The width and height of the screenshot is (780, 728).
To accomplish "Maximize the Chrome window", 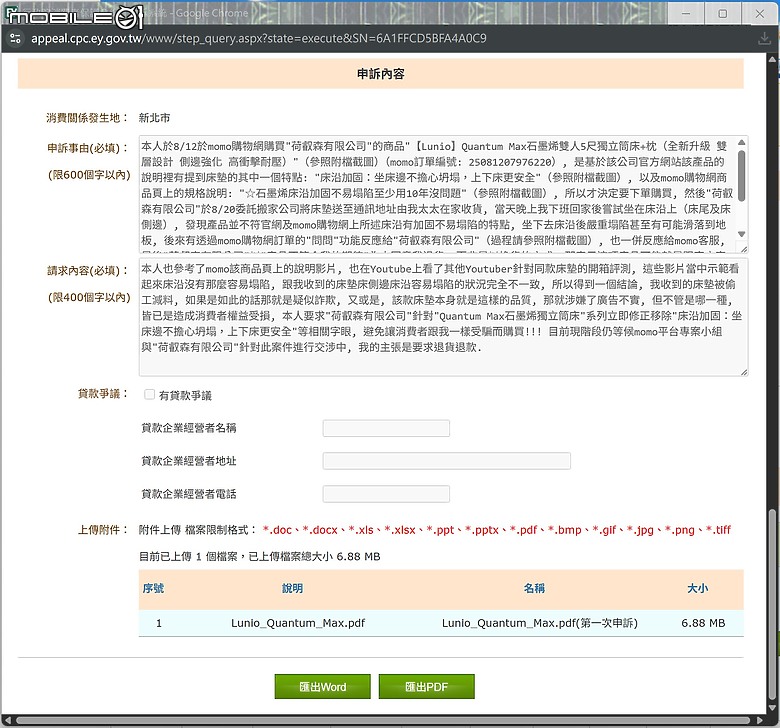I will (x=723, y=13).
